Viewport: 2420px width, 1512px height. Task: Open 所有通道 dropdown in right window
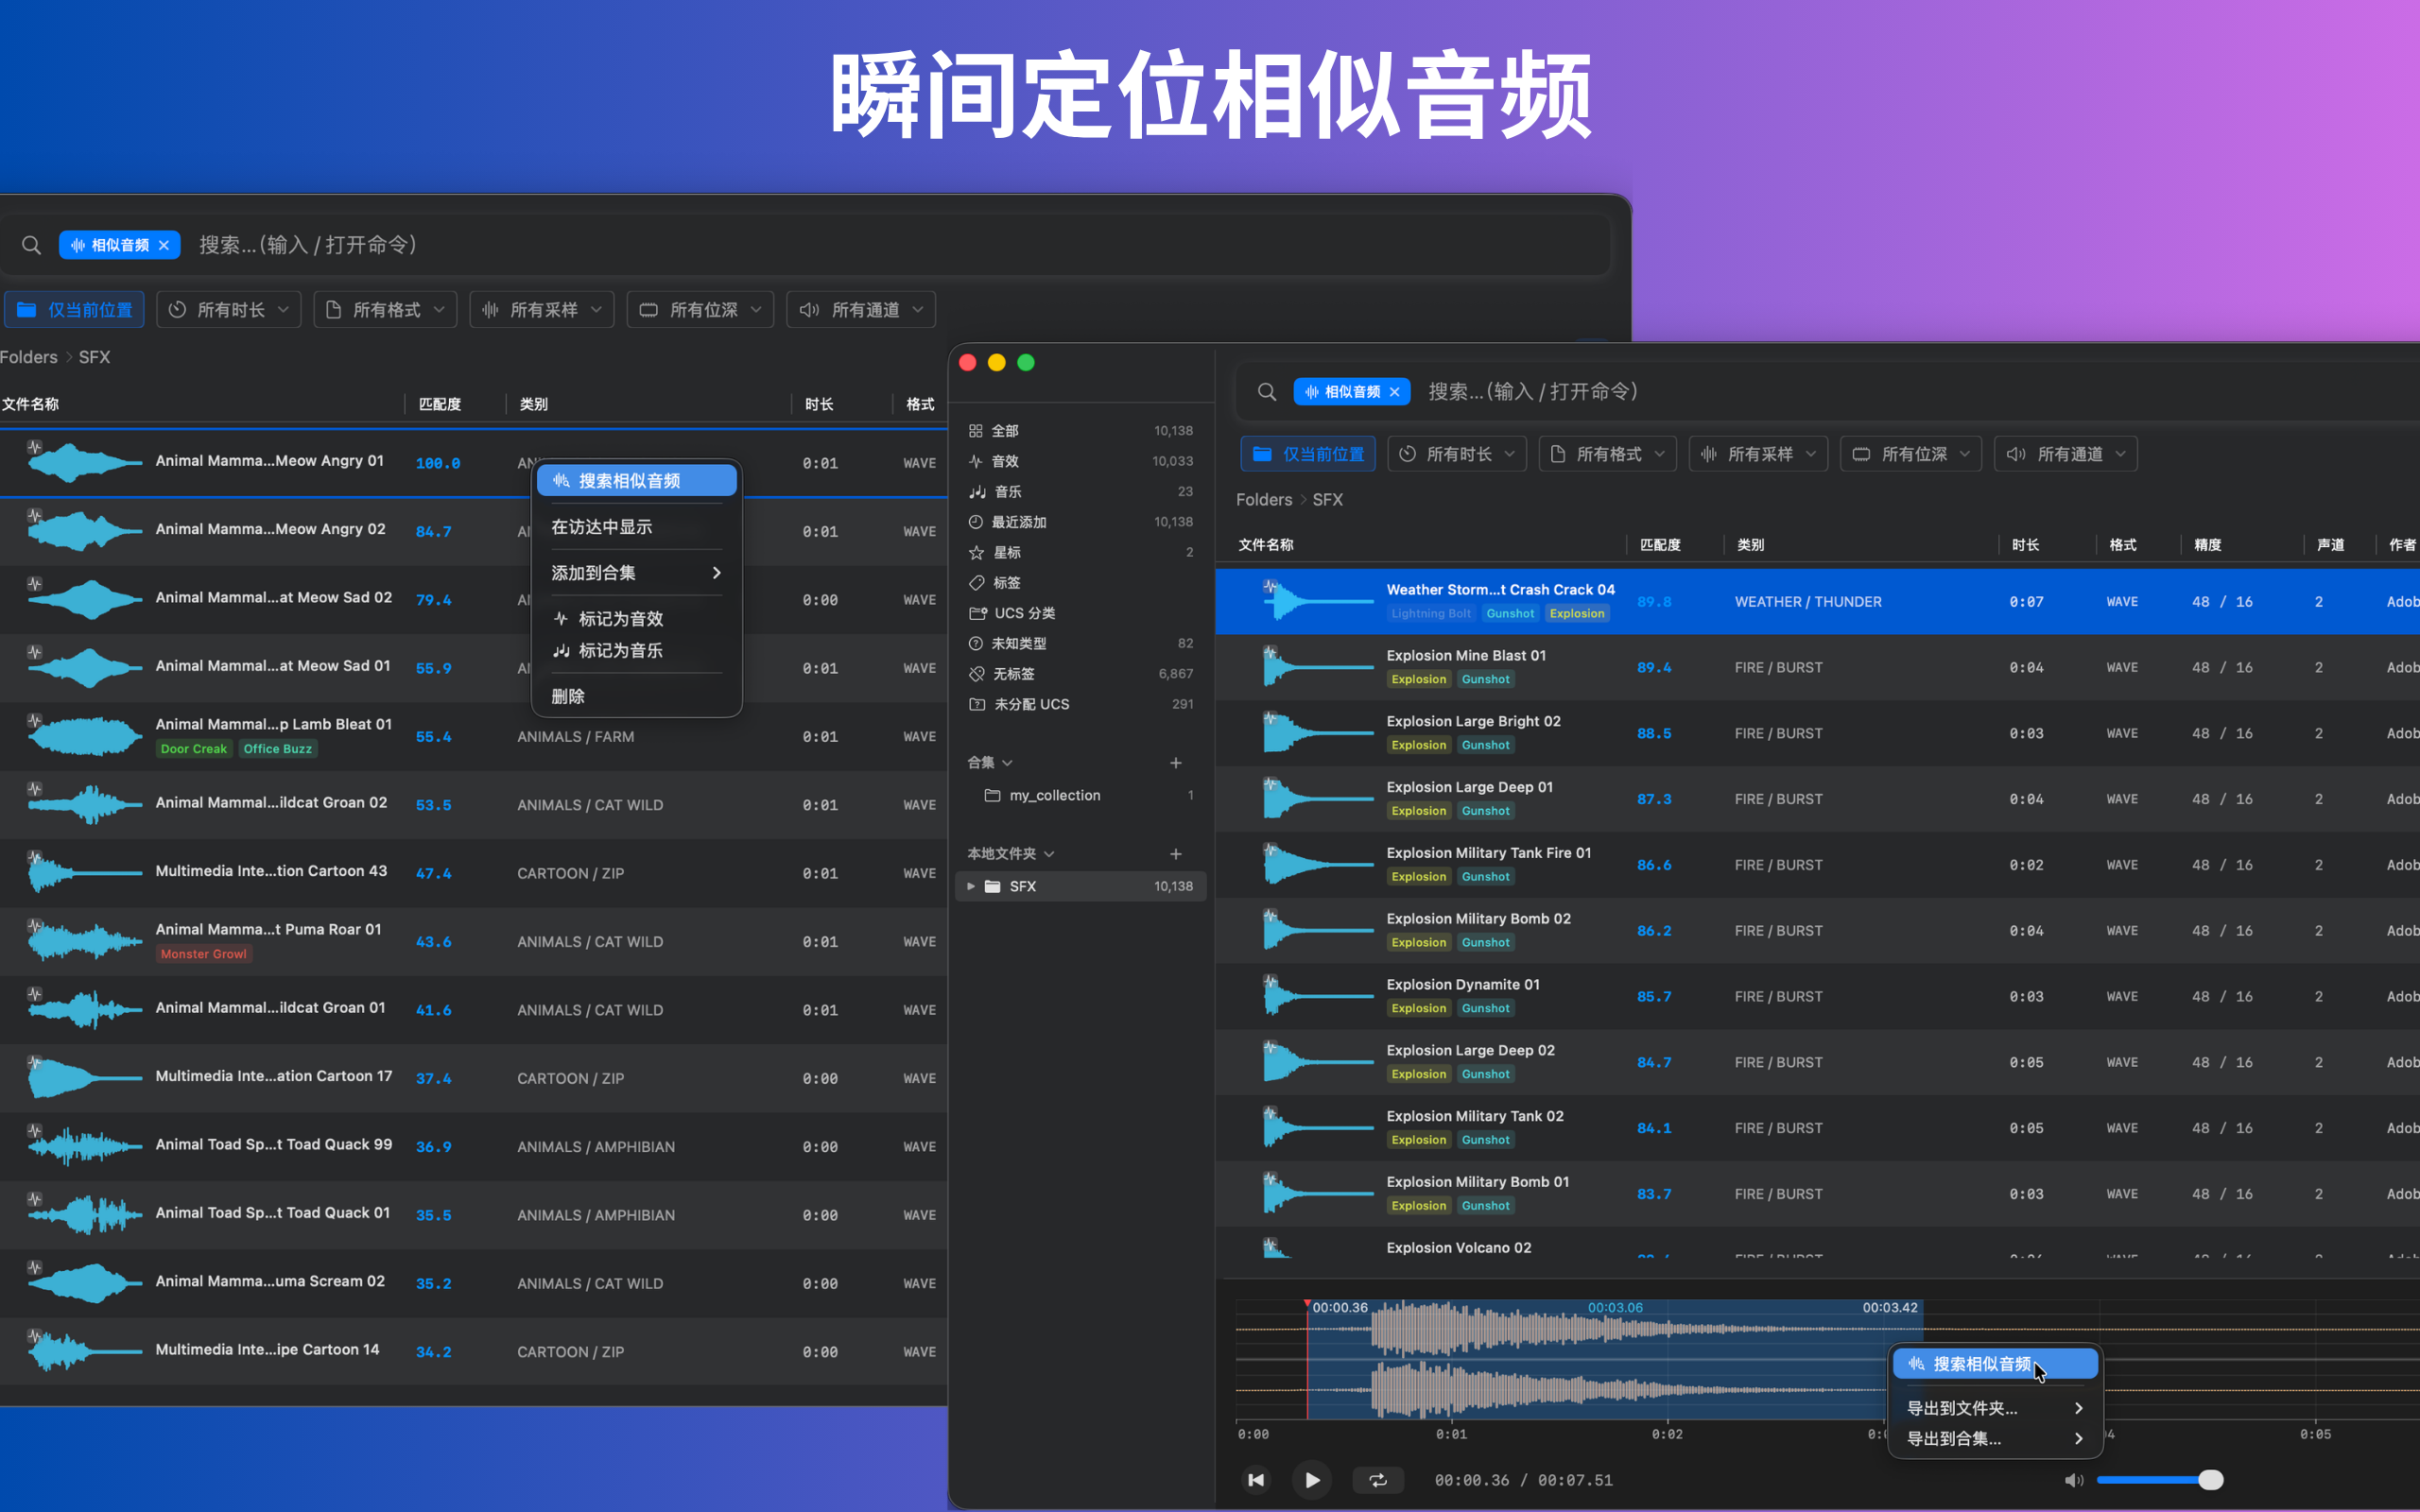click(x=2065, y=454)
